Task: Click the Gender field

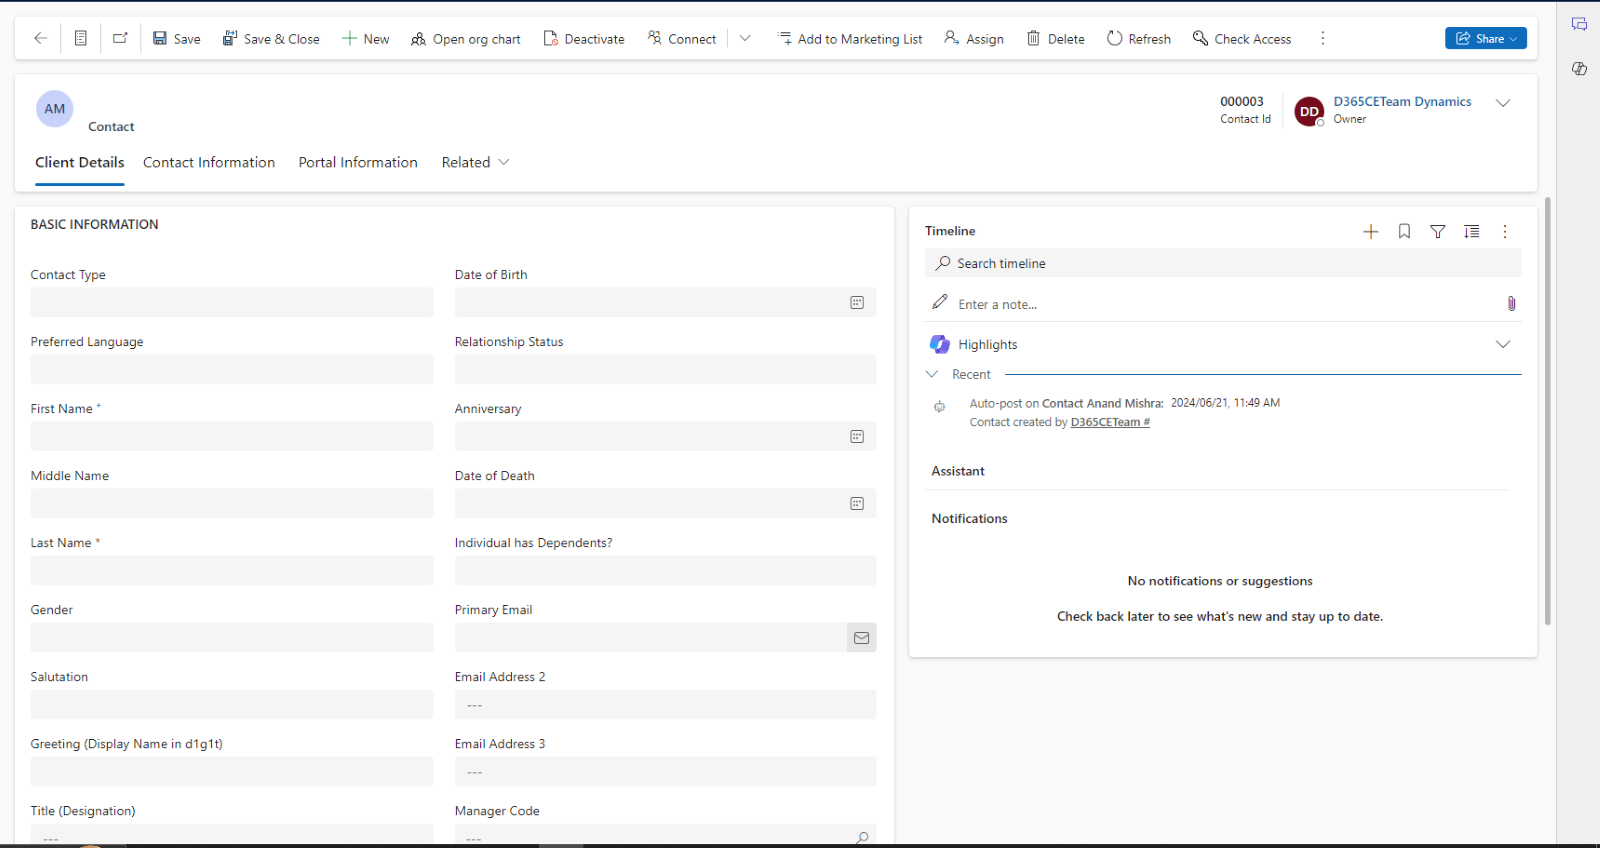Action: (x=232, y=637)
